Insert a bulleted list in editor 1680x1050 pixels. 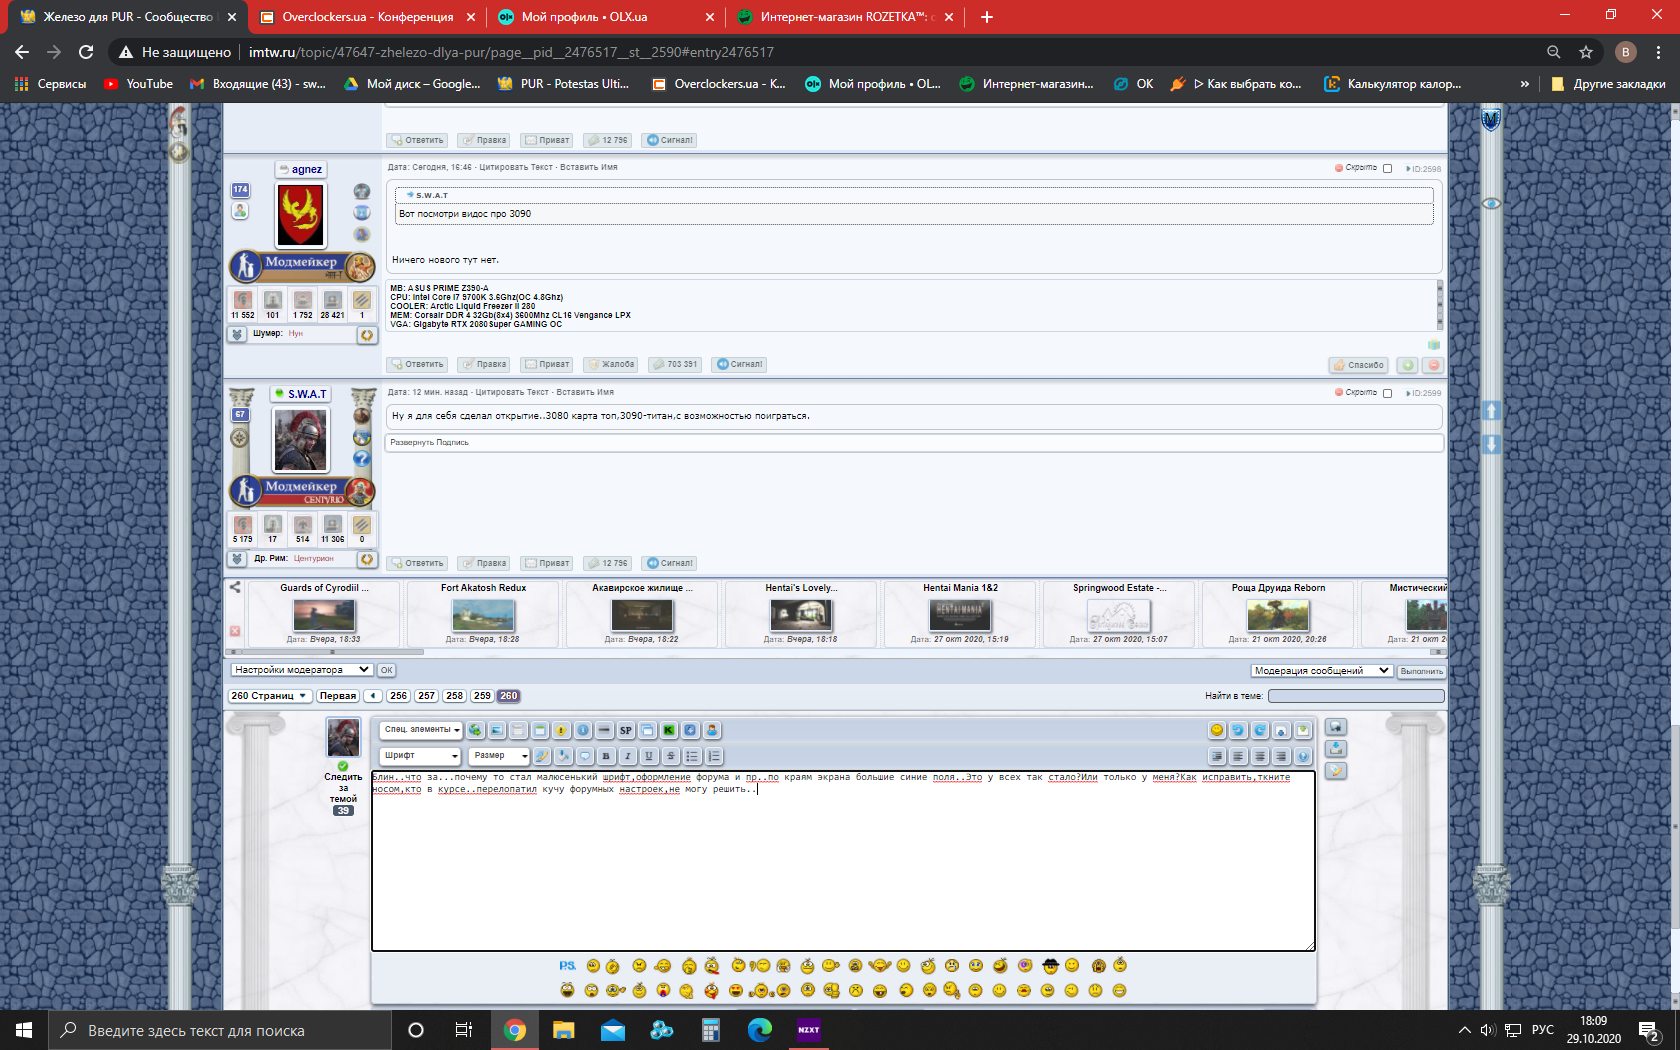[x=692, y=756]
